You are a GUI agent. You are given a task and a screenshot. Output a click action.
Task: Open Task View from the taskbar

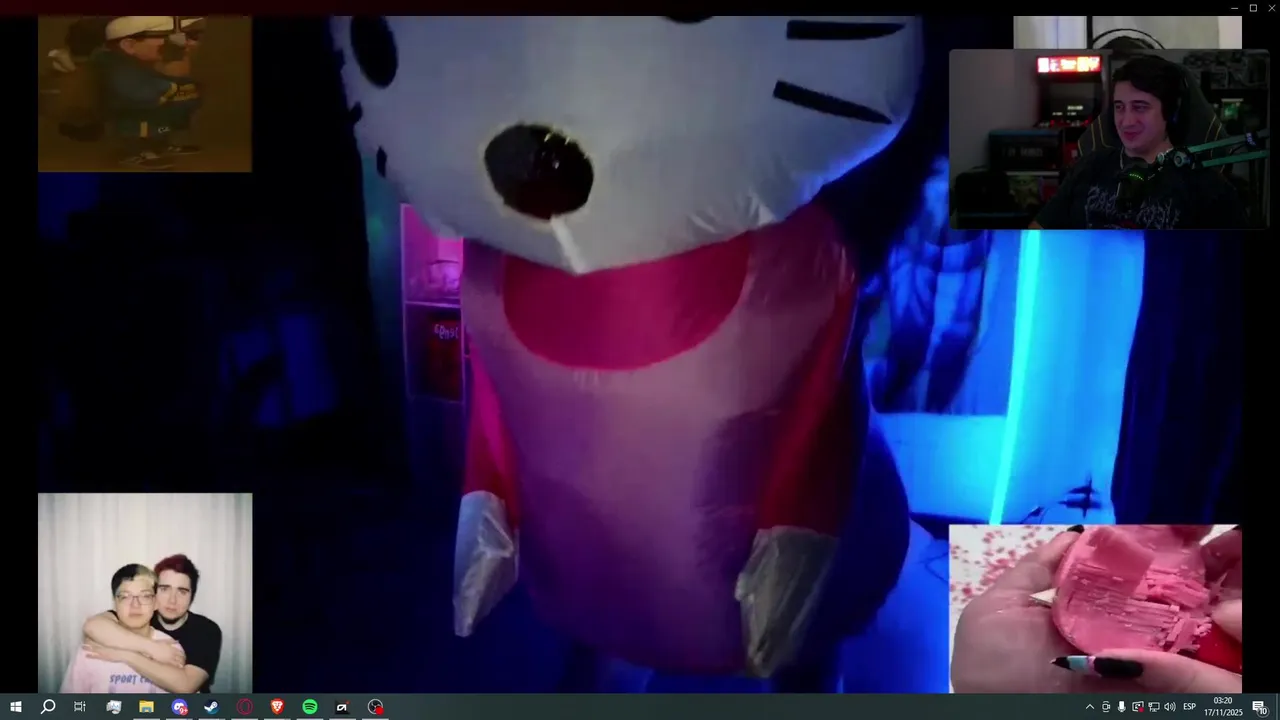pos(80,707)
